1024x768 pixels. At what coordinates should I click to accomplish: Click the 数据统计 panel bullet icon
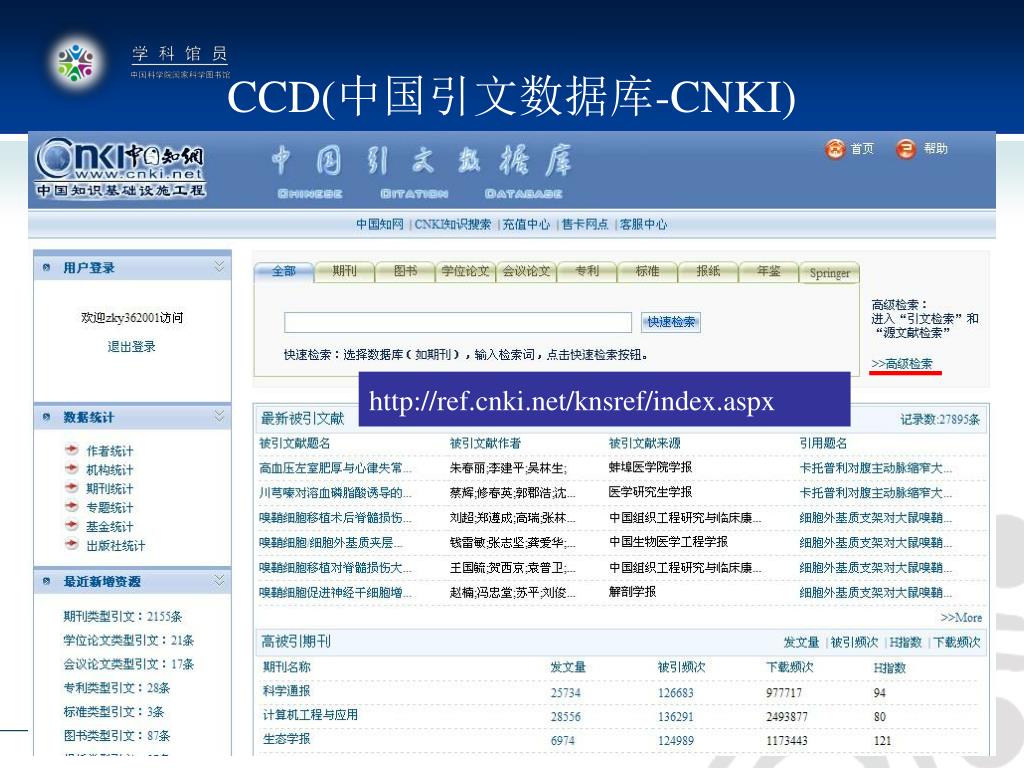46,417
